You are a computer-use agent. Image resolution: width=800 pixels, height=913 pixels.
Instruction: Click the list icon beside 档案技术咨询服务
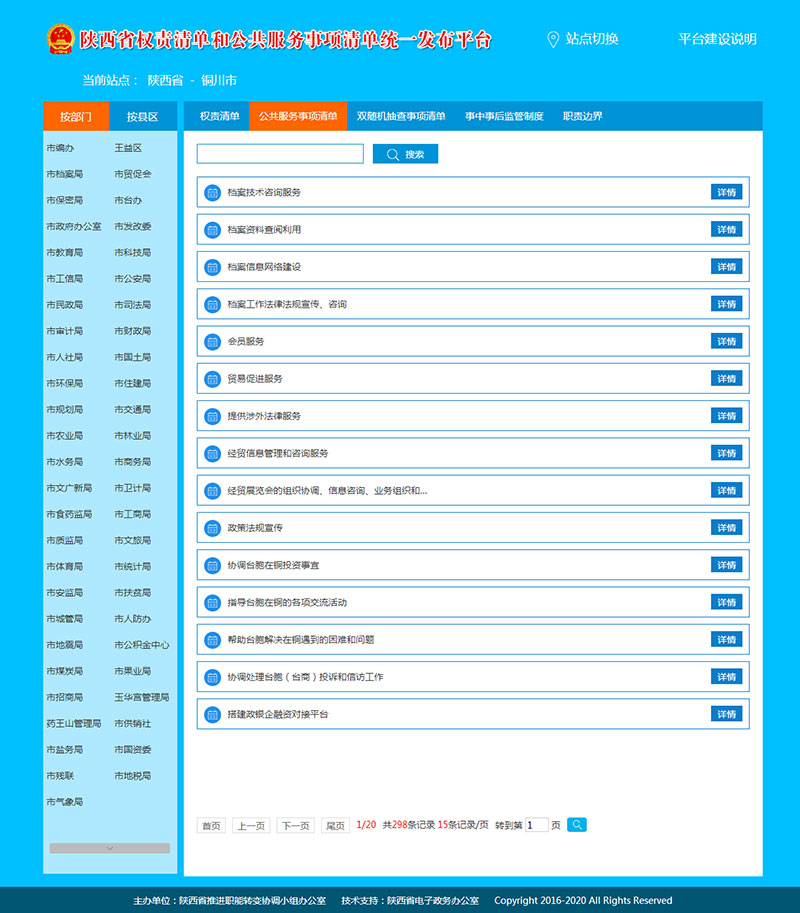pos(212,192)
